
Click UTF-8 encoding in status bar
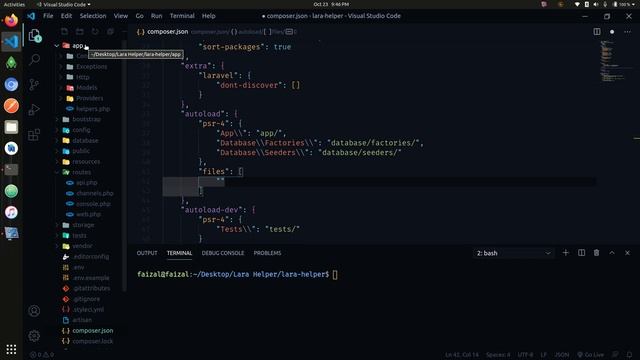(x=525, y=355)
